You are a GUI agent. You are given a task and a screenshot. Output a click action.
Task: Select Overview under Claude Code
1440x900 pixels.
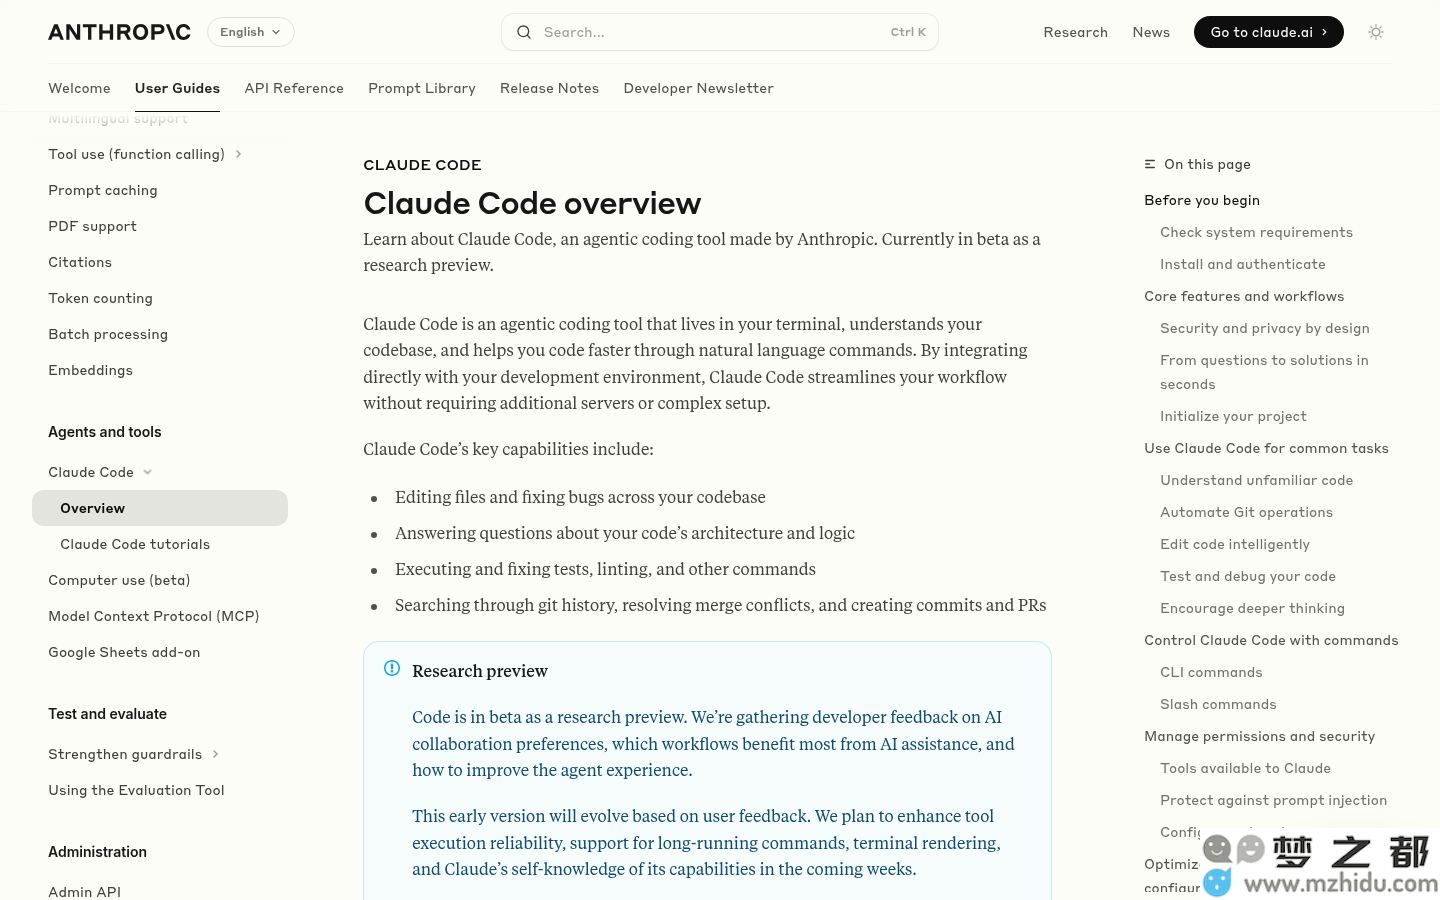pyautogui.click(x=160, y=508)
